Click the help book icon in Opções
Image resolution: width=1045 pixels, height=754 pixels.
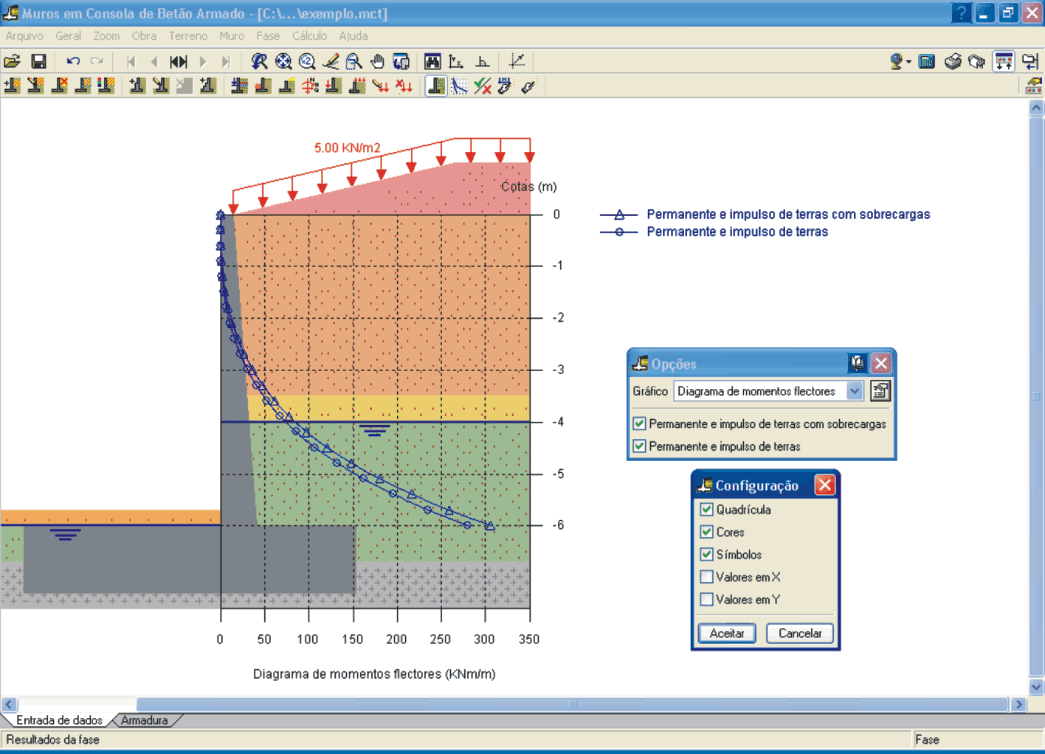coord(857,363)
